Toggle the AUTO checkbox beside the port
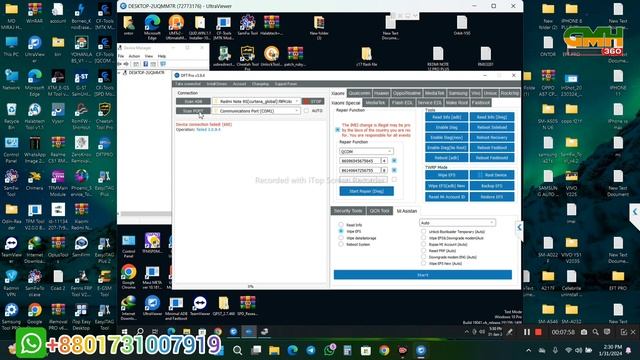 [306, 111]
